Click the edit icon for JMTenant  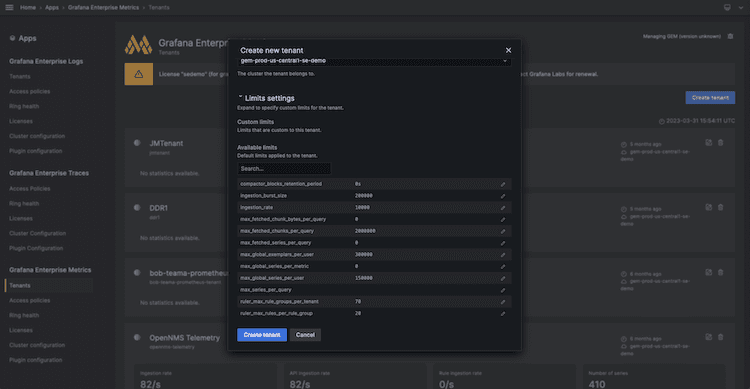coord(708,143)
